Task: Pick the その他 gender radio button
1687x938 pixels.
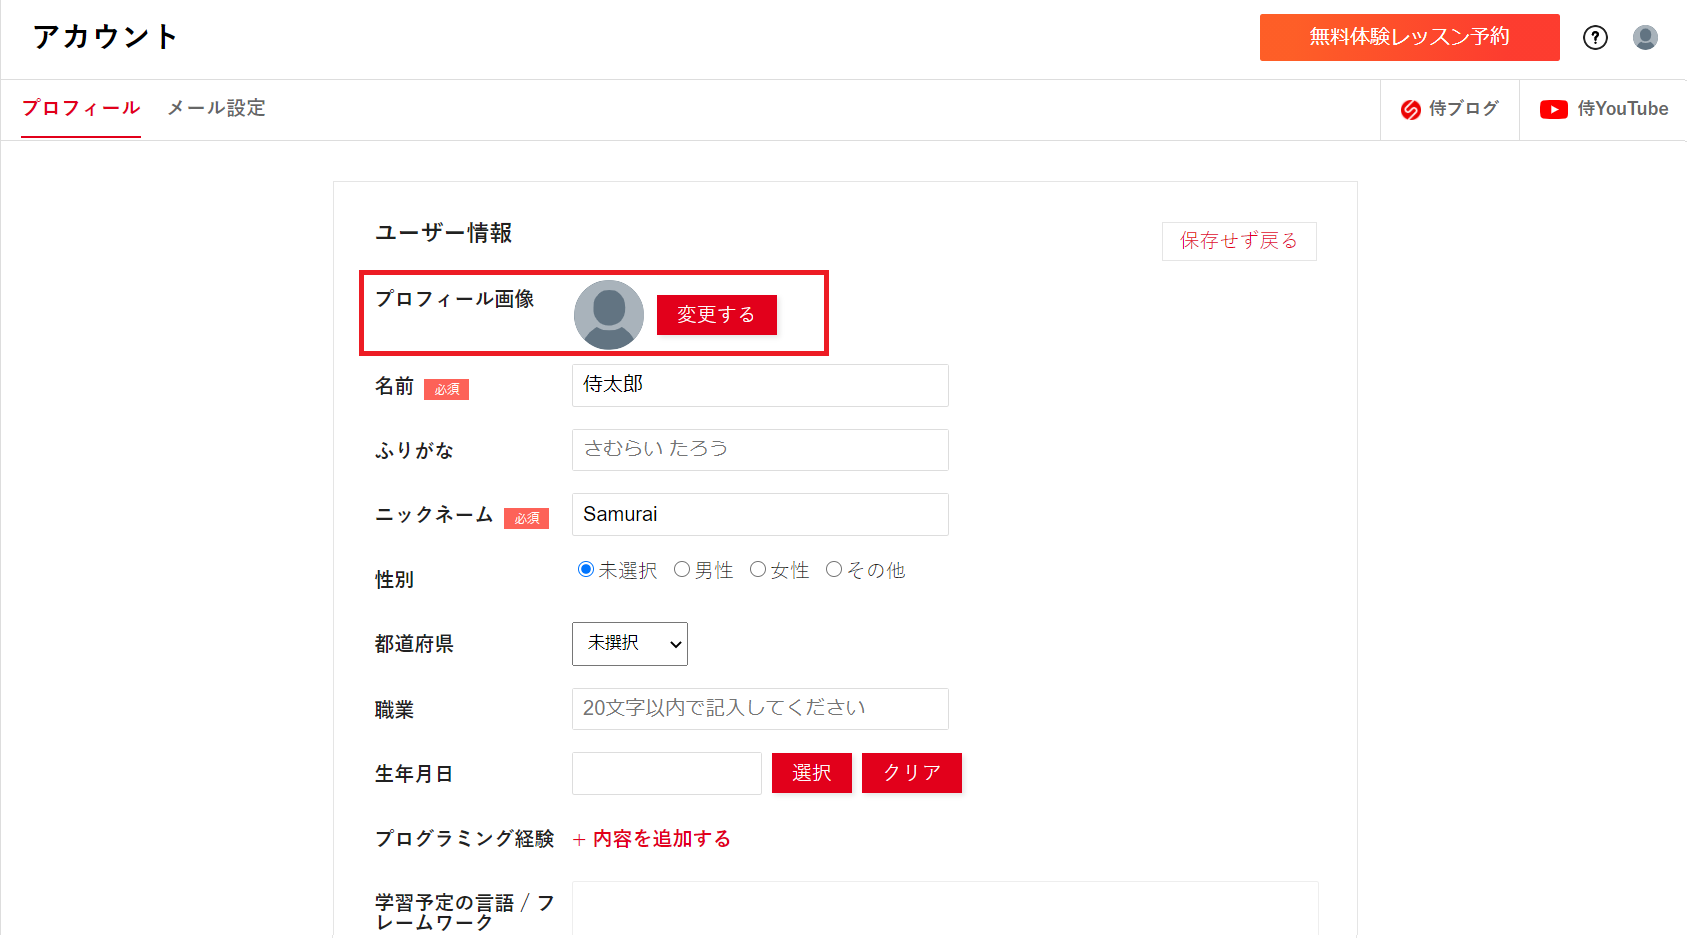Action: pos(834,570)
